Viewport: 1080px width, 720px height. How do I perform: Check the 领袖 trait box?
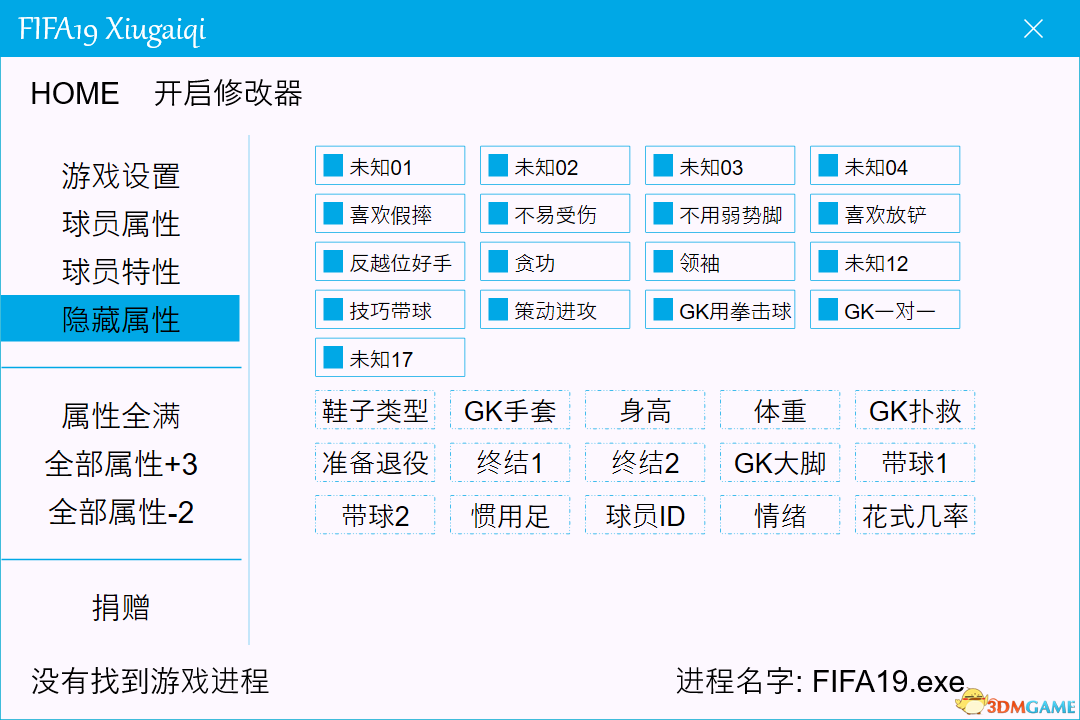664,262
